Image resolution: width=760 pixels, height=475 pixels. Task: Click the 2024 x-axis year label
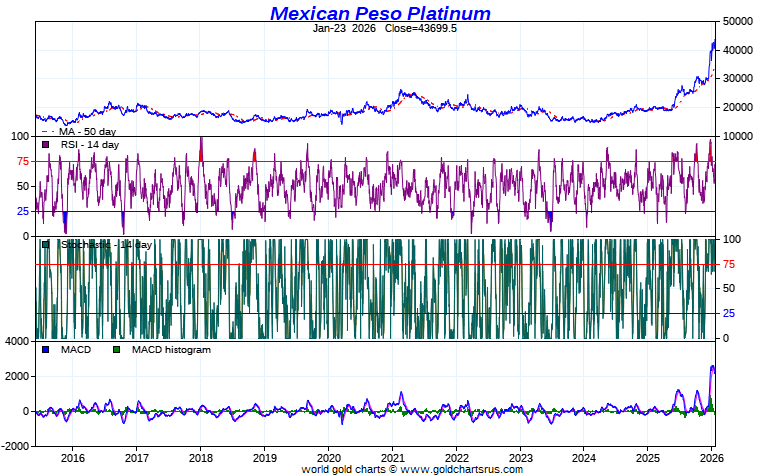[x=584, y=458]
